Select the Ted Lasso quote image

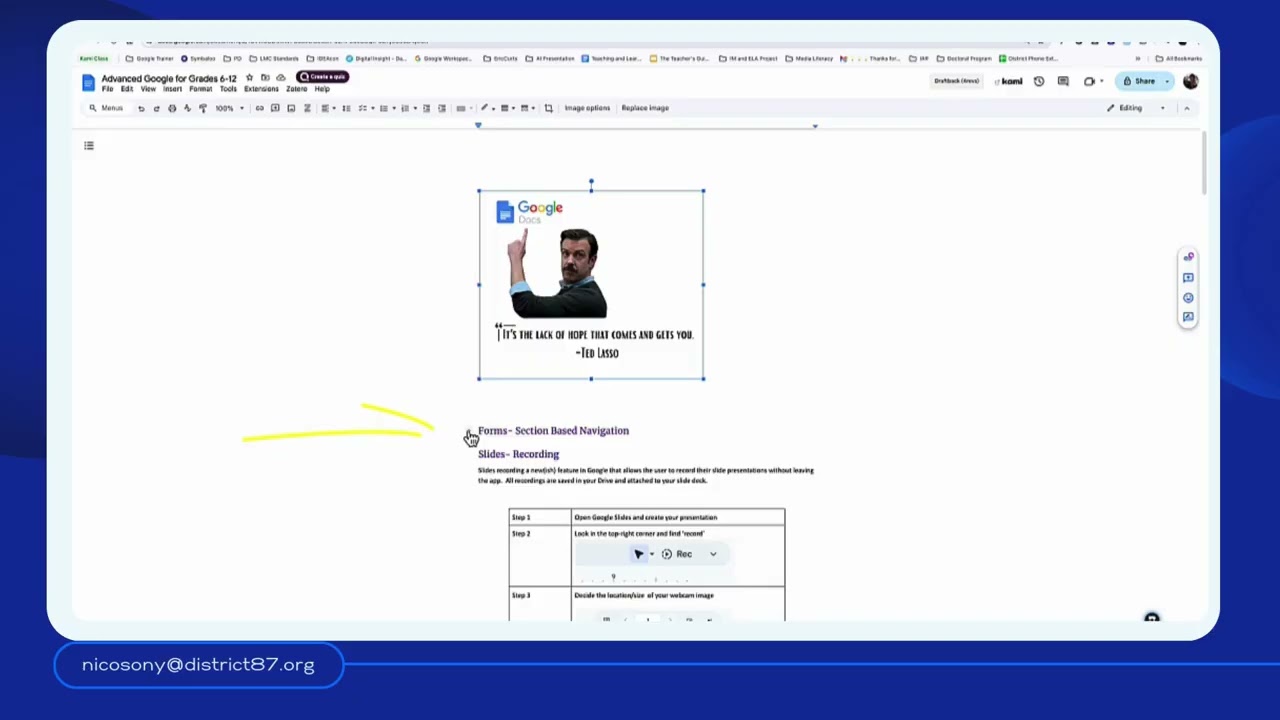[x=591, y=285]
